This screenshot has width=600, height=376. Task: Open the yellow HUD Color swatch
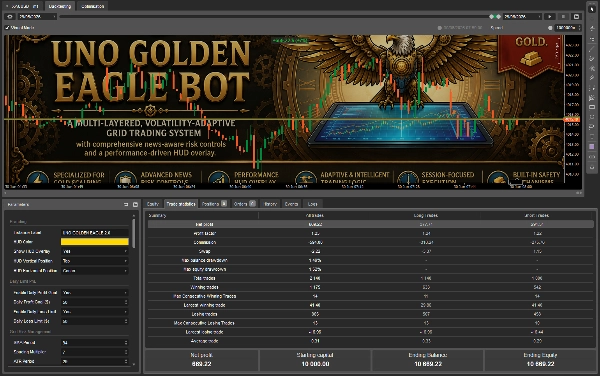click(95, 242)
